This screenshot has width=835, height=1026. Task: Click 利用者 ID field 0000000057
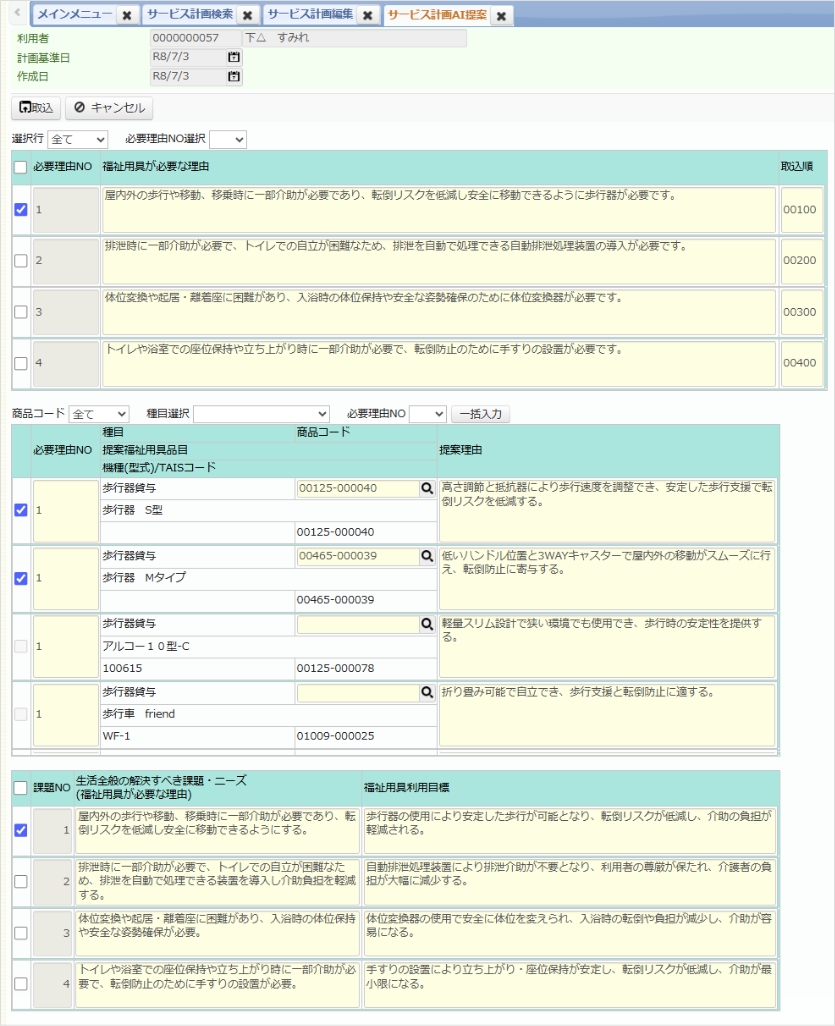click(195, 38)
